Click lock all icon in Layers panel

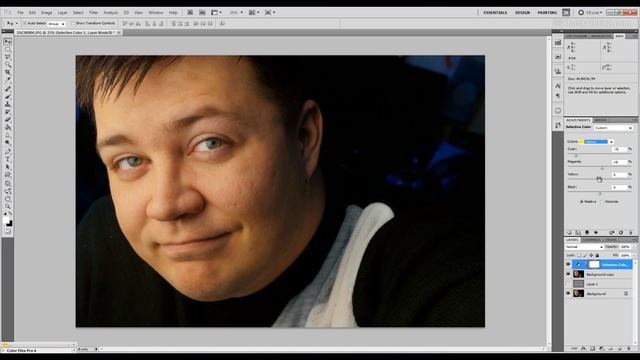click(597, 256)
